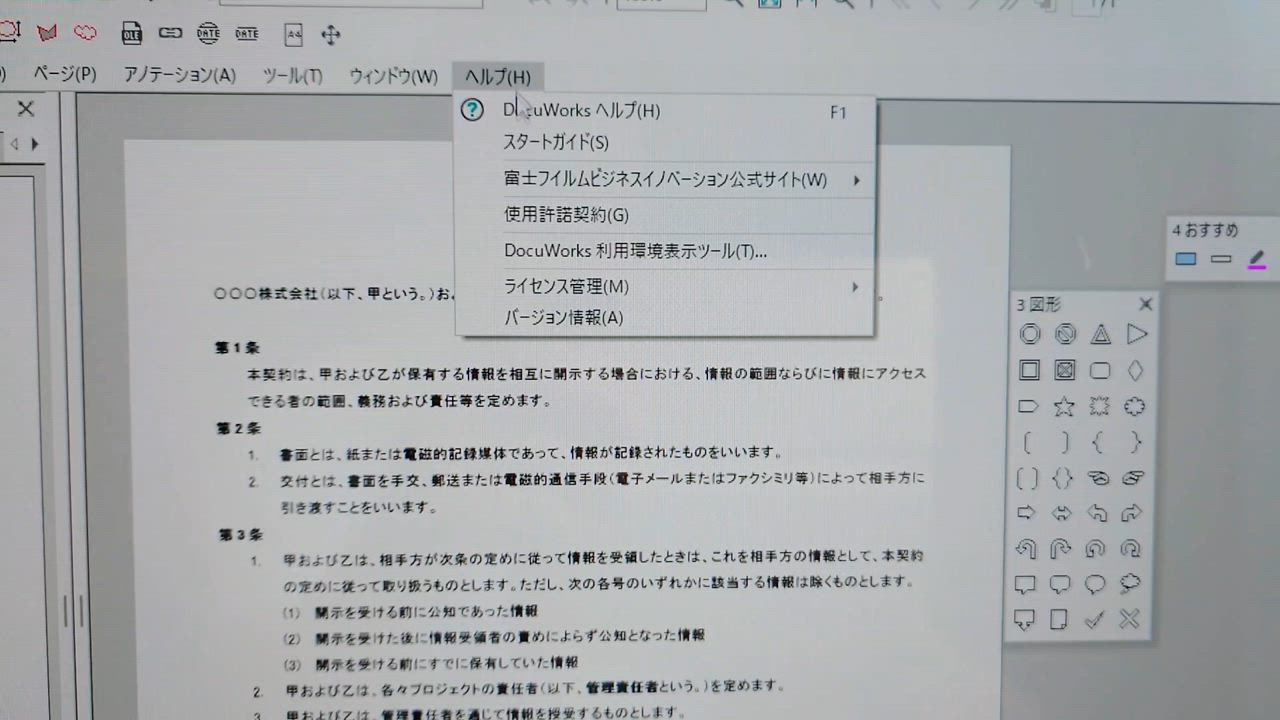Select the diamond shape in the 図形 panel
Viewport: 1280px width, 720px height.
(1135, 371)
